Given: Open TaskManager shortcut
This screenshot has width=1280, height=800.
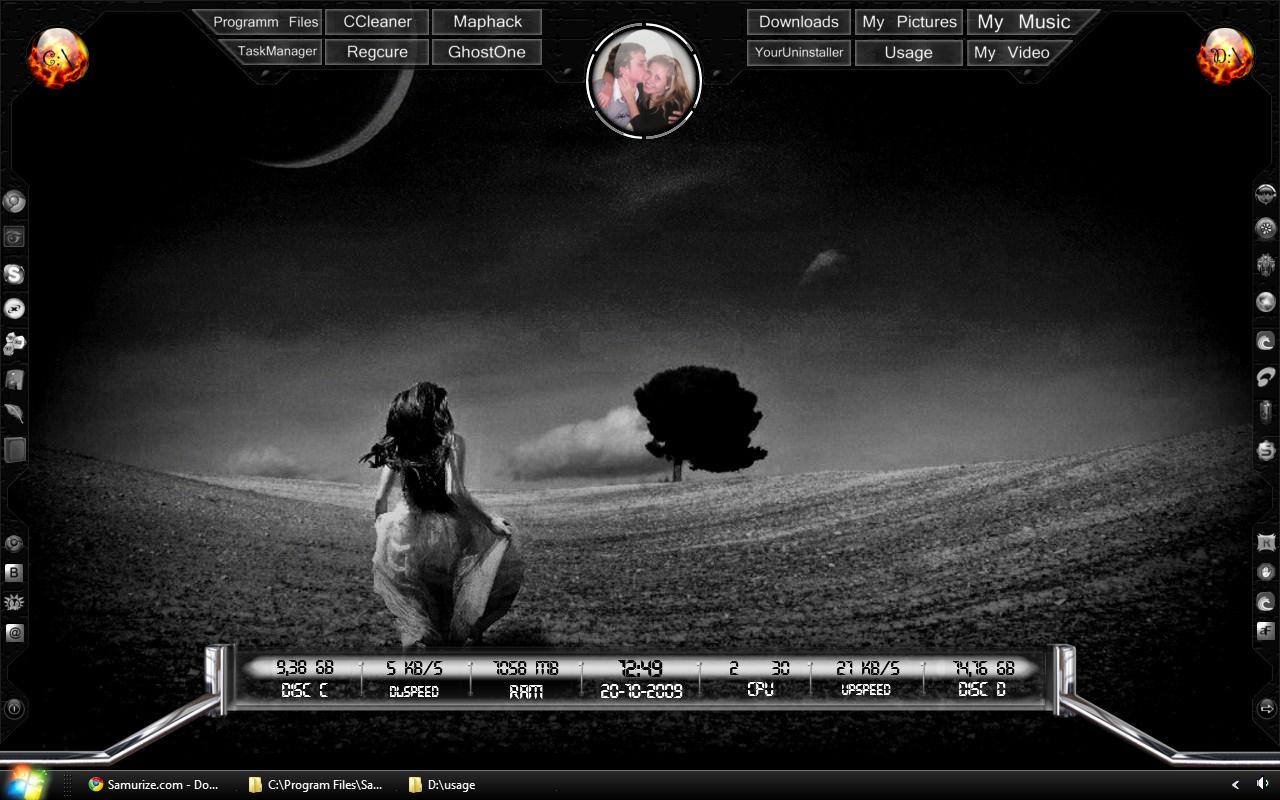Looking at the screenshot, I should click(x=277, y=52).
